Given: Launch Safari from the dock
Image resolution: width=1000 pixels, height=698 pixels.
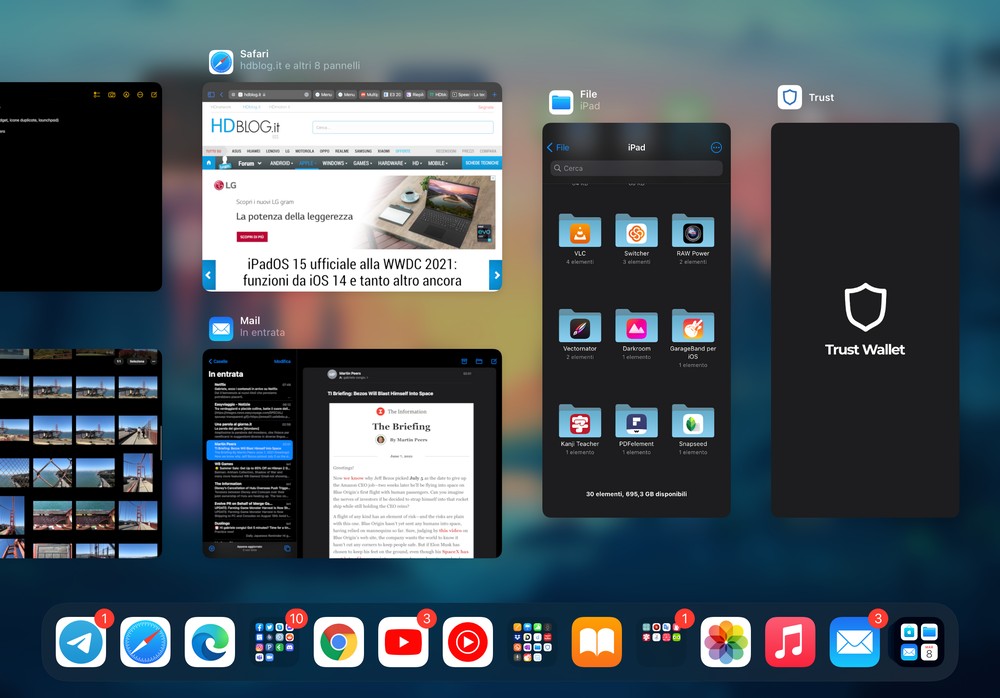Looking at the screenshot, I should [x=145, y=642].
